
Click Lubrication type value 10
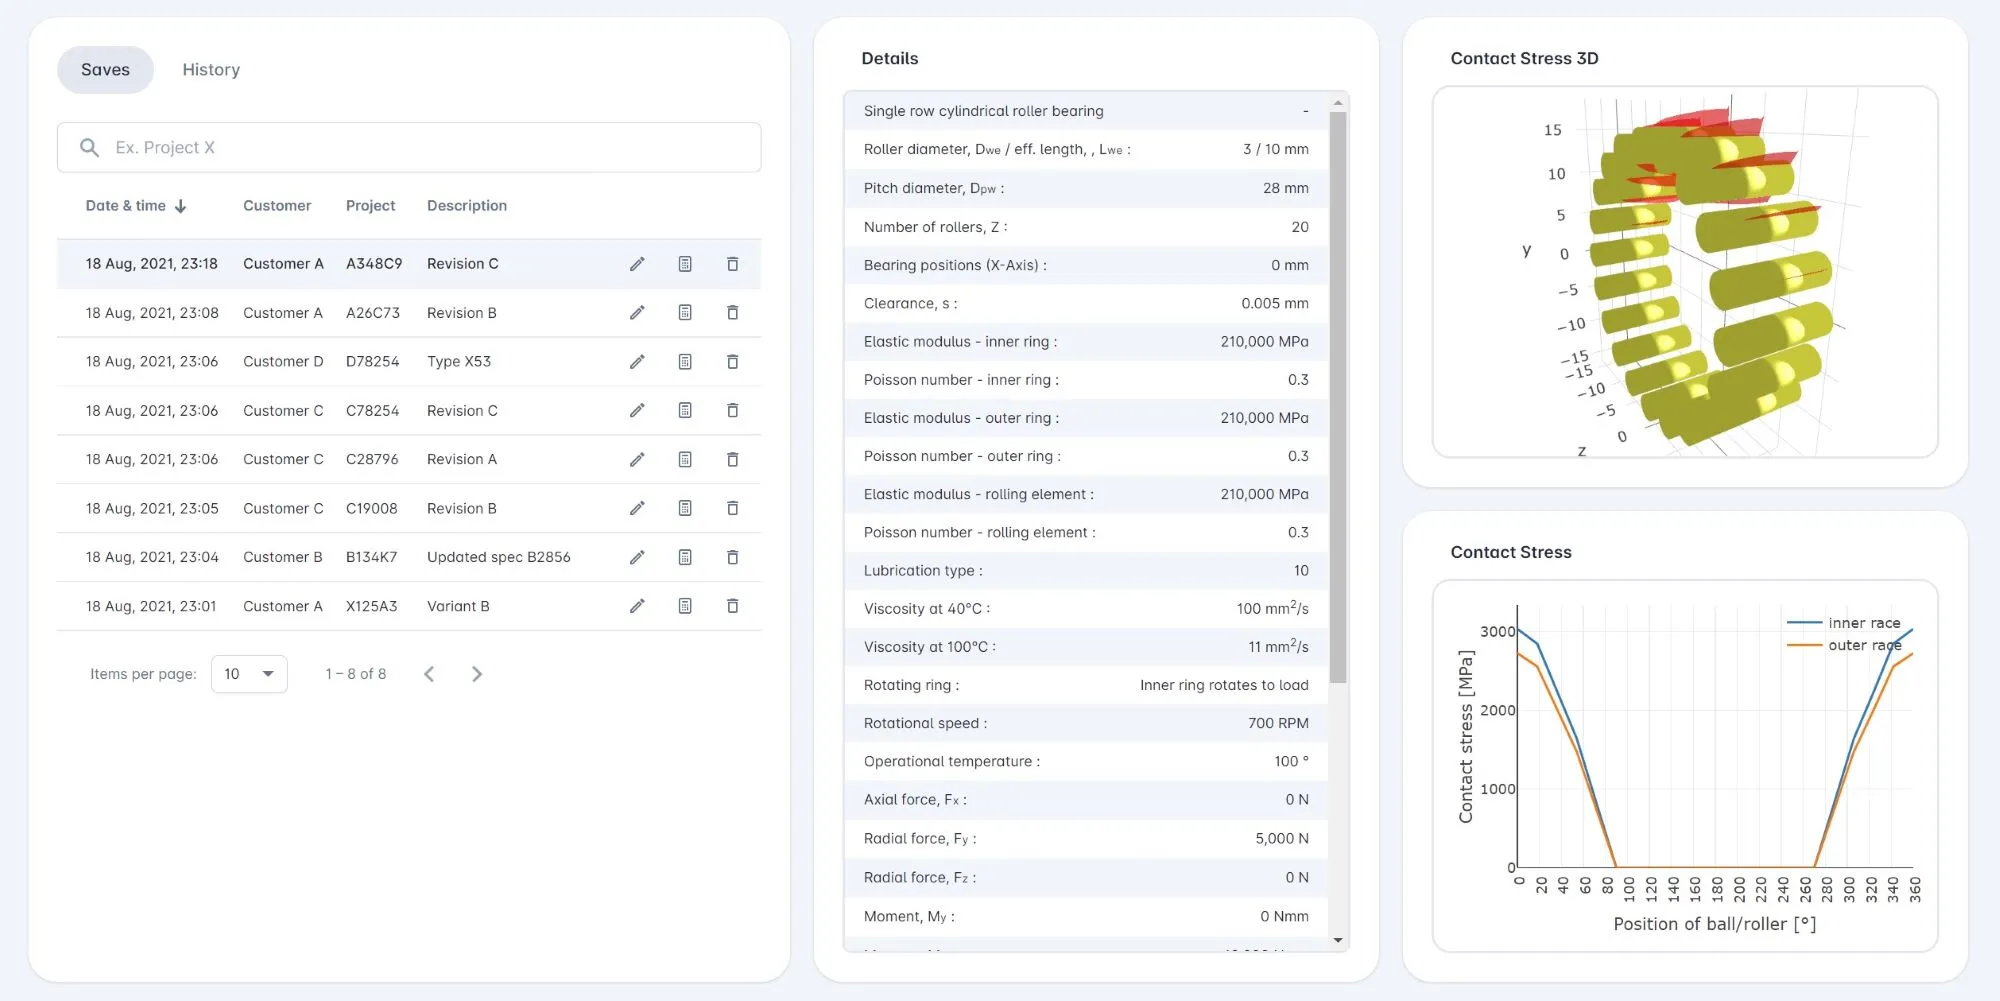click(1301, 570)
